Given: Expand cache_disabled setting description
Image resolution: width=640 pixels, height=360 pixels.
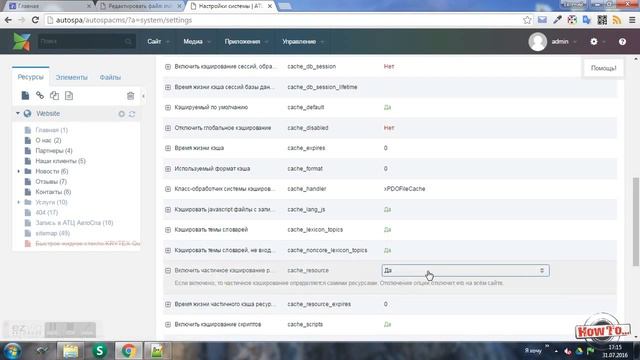Looking at the screenshot, I should [x=168, y=128].
